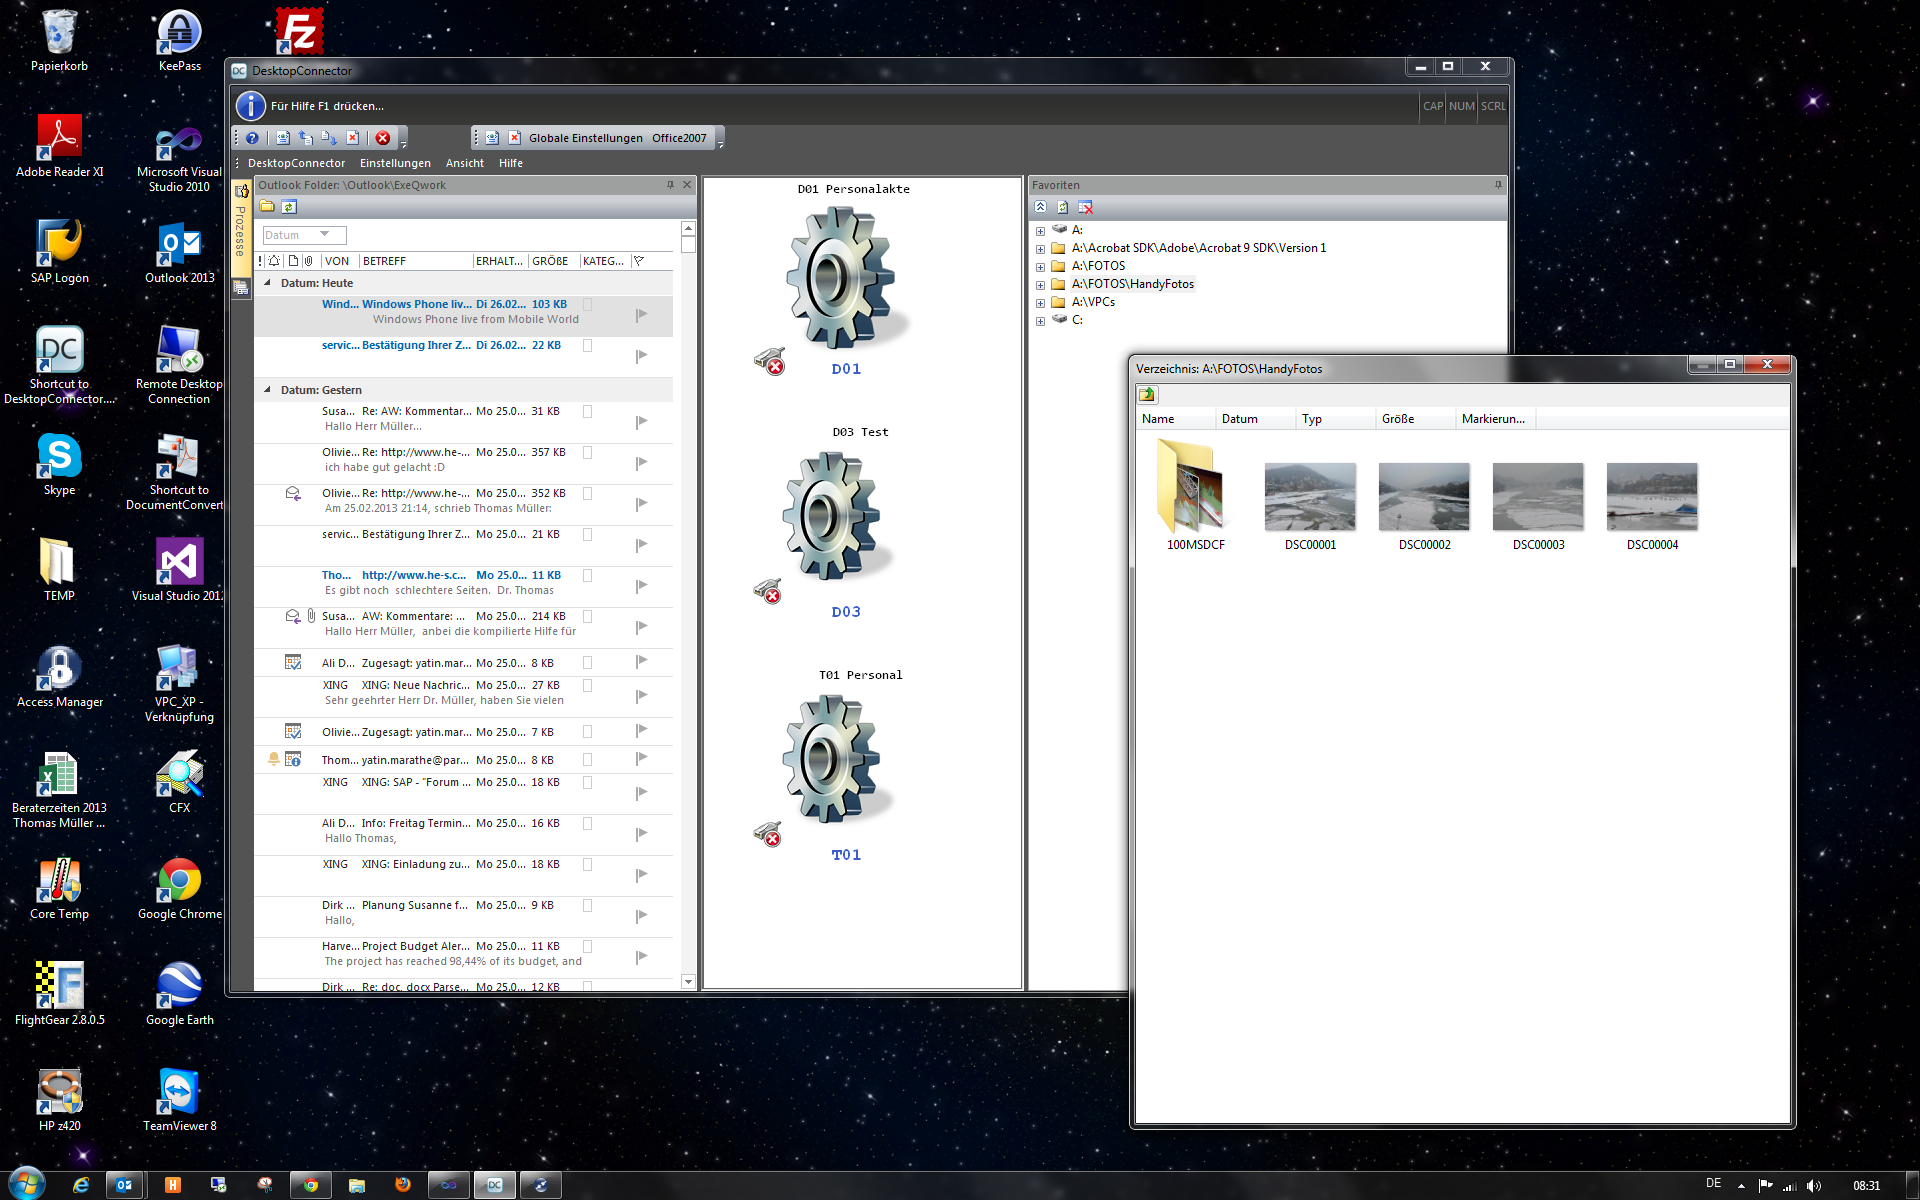
Task: Open the KeePass desktop shortcut
Action: pyautogui.click(x=179, y=42)
